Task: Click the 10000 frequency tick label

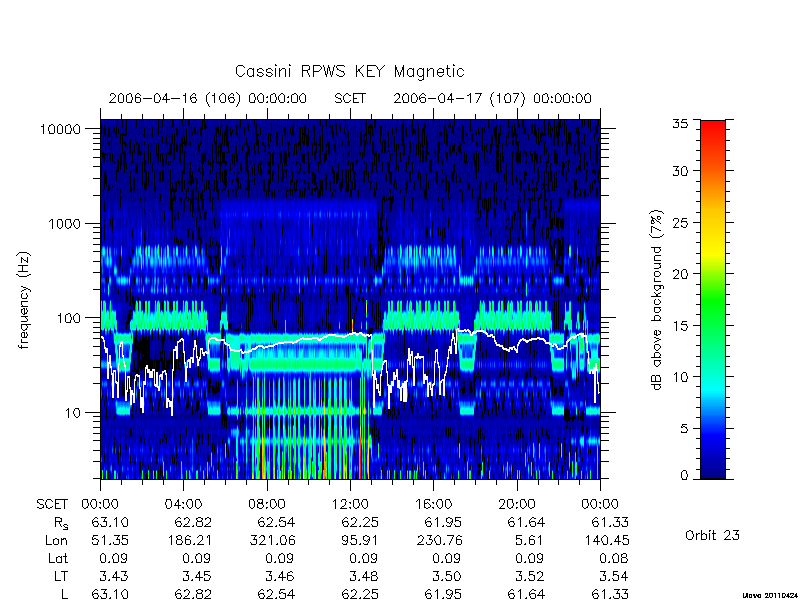Action: tap(60, 130)
